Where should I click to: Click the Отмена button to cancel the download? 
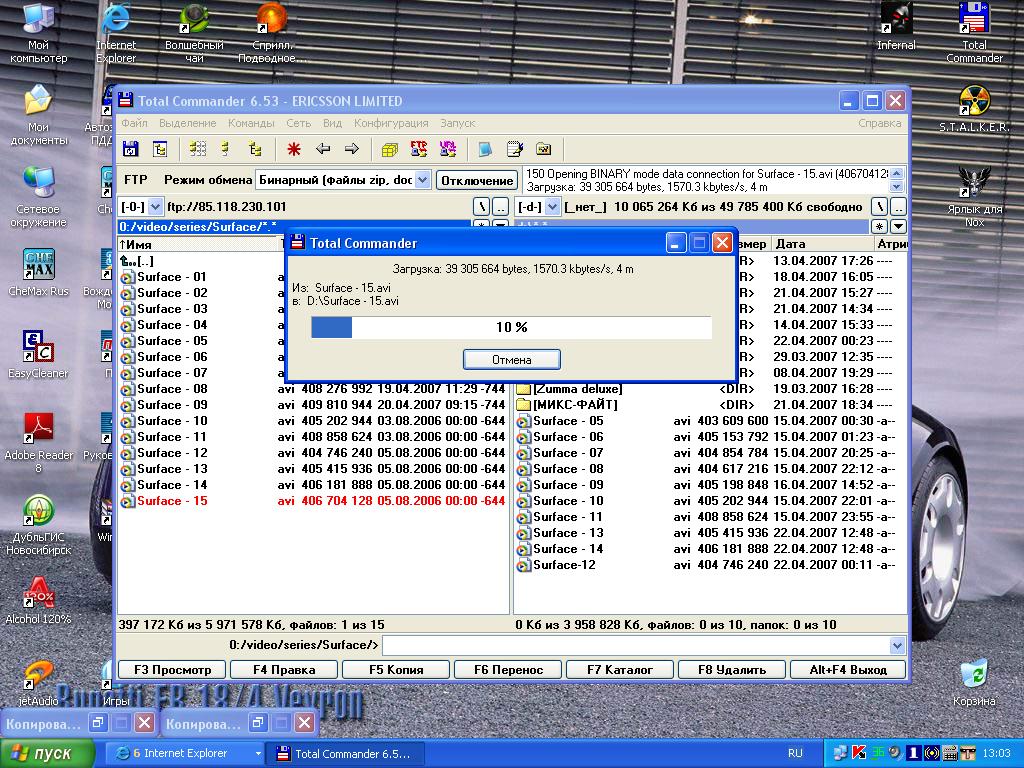(512, 359)
